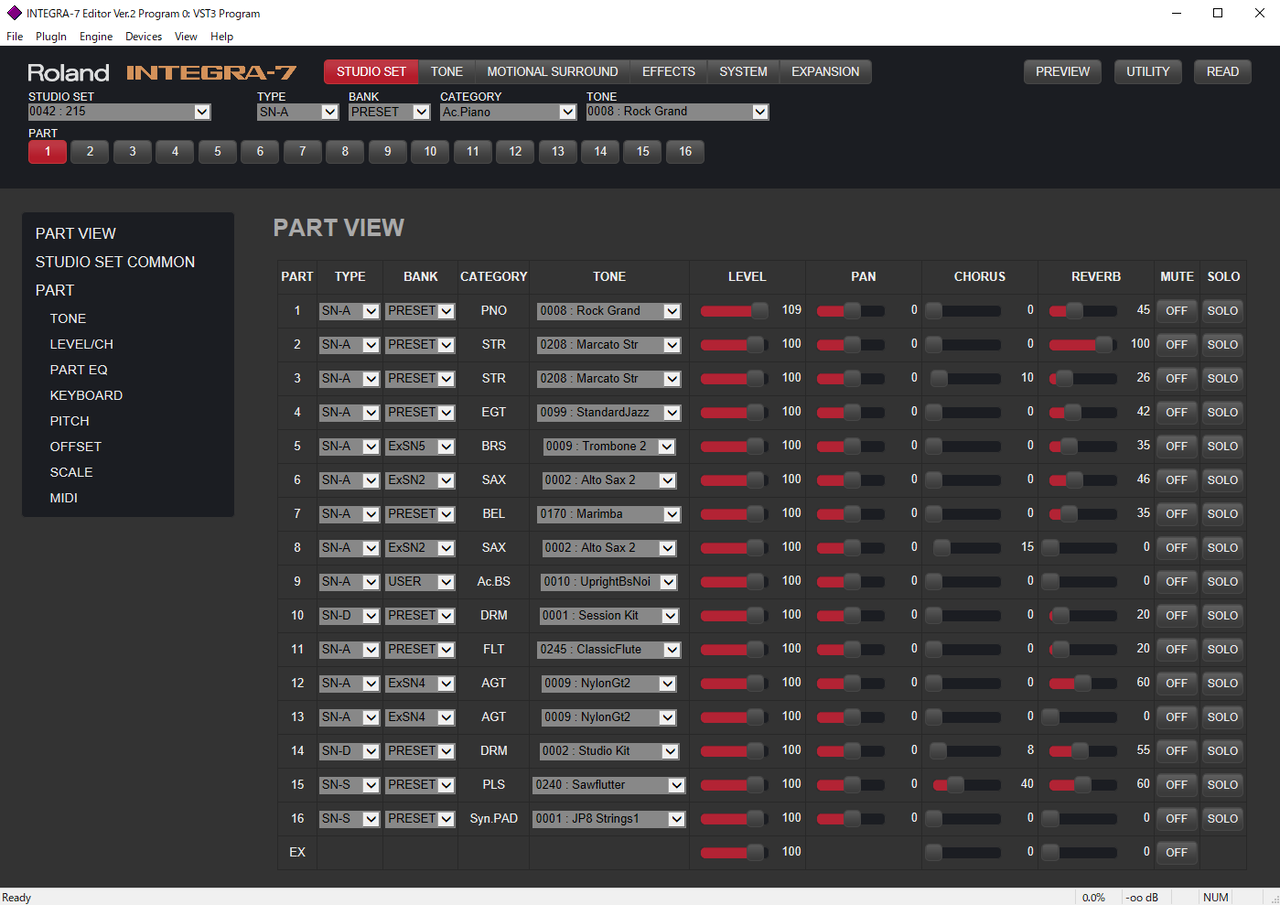Open KEYBOARD in the sidebar
This screenshot has width=1280, height=905.
pos(86,396)
